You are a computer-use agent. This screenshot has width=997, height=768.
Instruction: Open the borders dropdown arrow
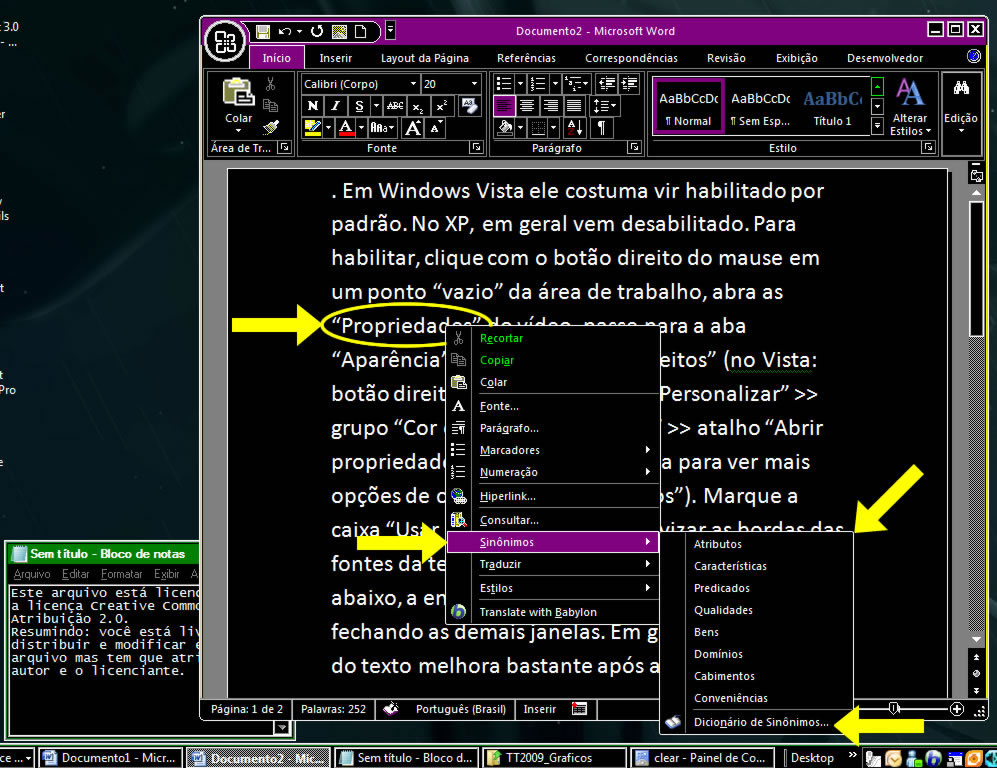tap(554, 128)
